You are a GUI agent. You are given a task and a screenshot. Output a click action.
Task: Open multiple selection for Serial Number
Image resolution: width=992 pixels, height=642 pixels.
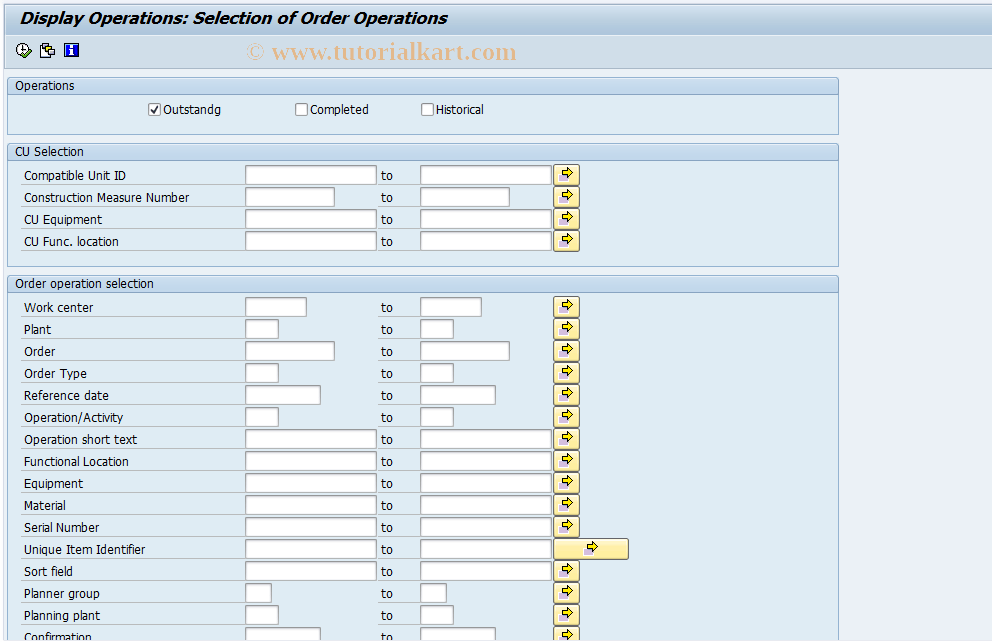coord(566,526)
